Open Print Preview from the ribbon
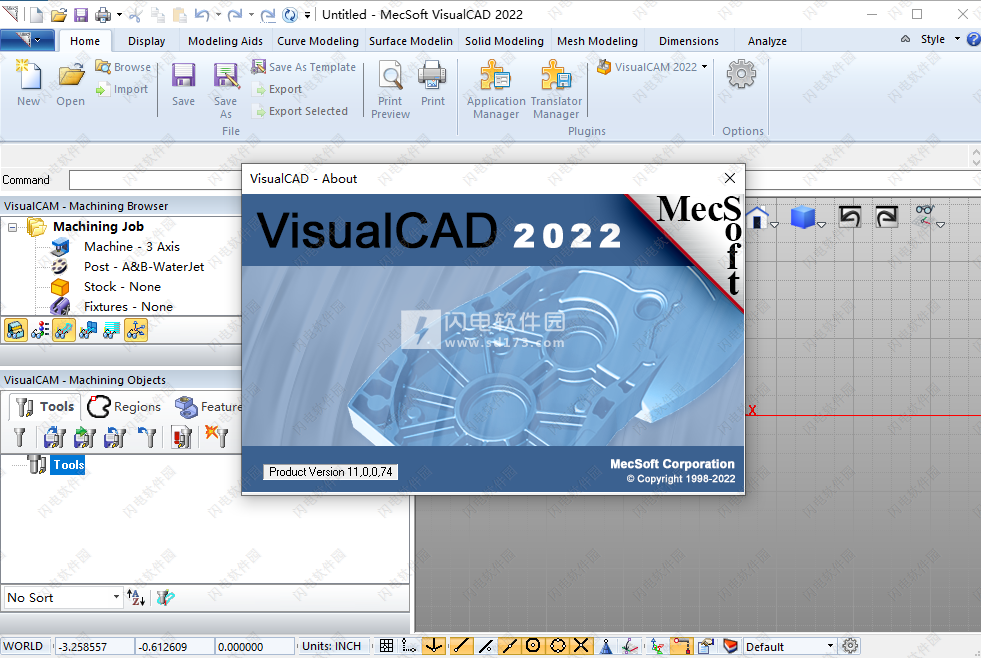The width and height of the screenshot is (981, 658). pyautogui.click(x=390, y=76)
